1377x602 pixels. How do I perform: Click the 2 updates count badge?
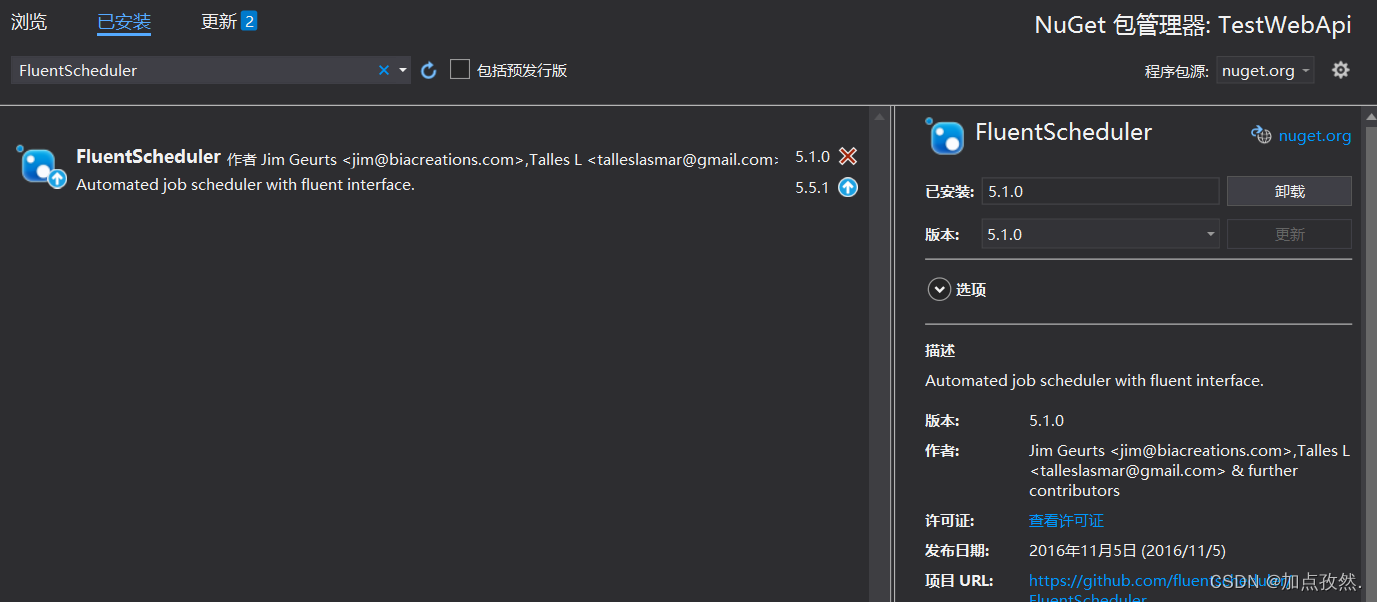[249, 21]
